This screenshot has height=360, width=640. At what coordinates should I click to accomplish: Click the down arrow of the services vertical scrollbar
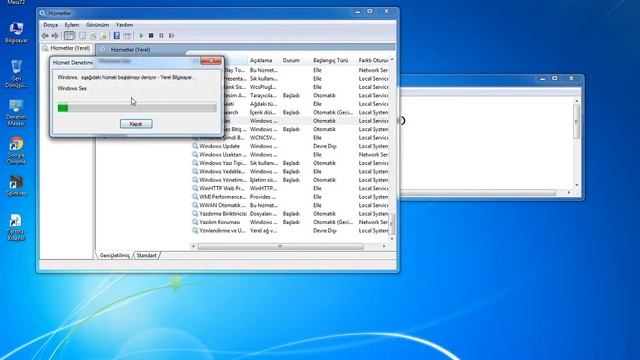tap(392, 238)
